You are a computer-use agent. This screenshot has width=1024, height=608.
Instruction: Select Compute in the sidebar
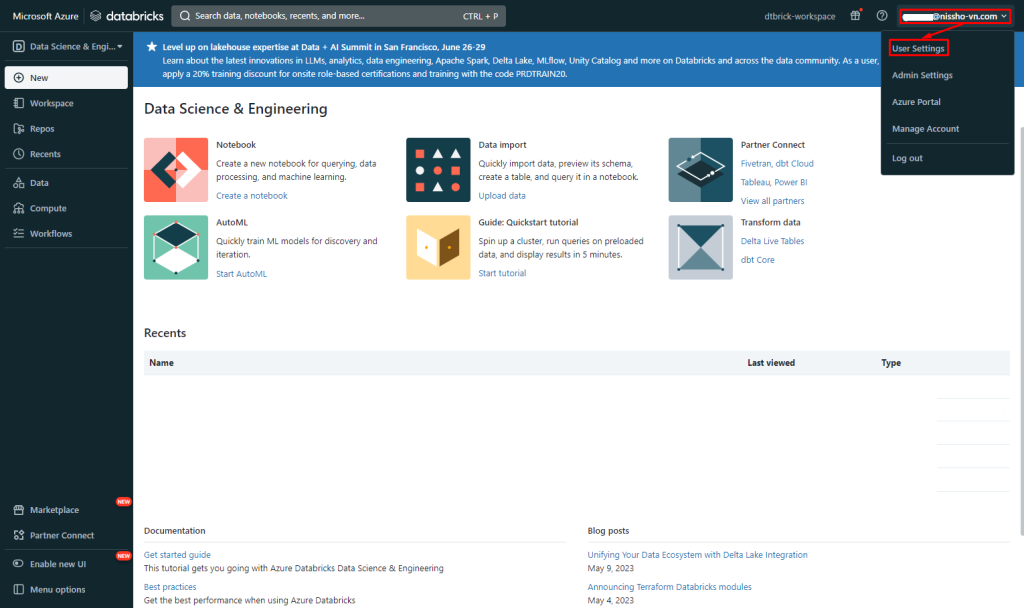[48, 208]
